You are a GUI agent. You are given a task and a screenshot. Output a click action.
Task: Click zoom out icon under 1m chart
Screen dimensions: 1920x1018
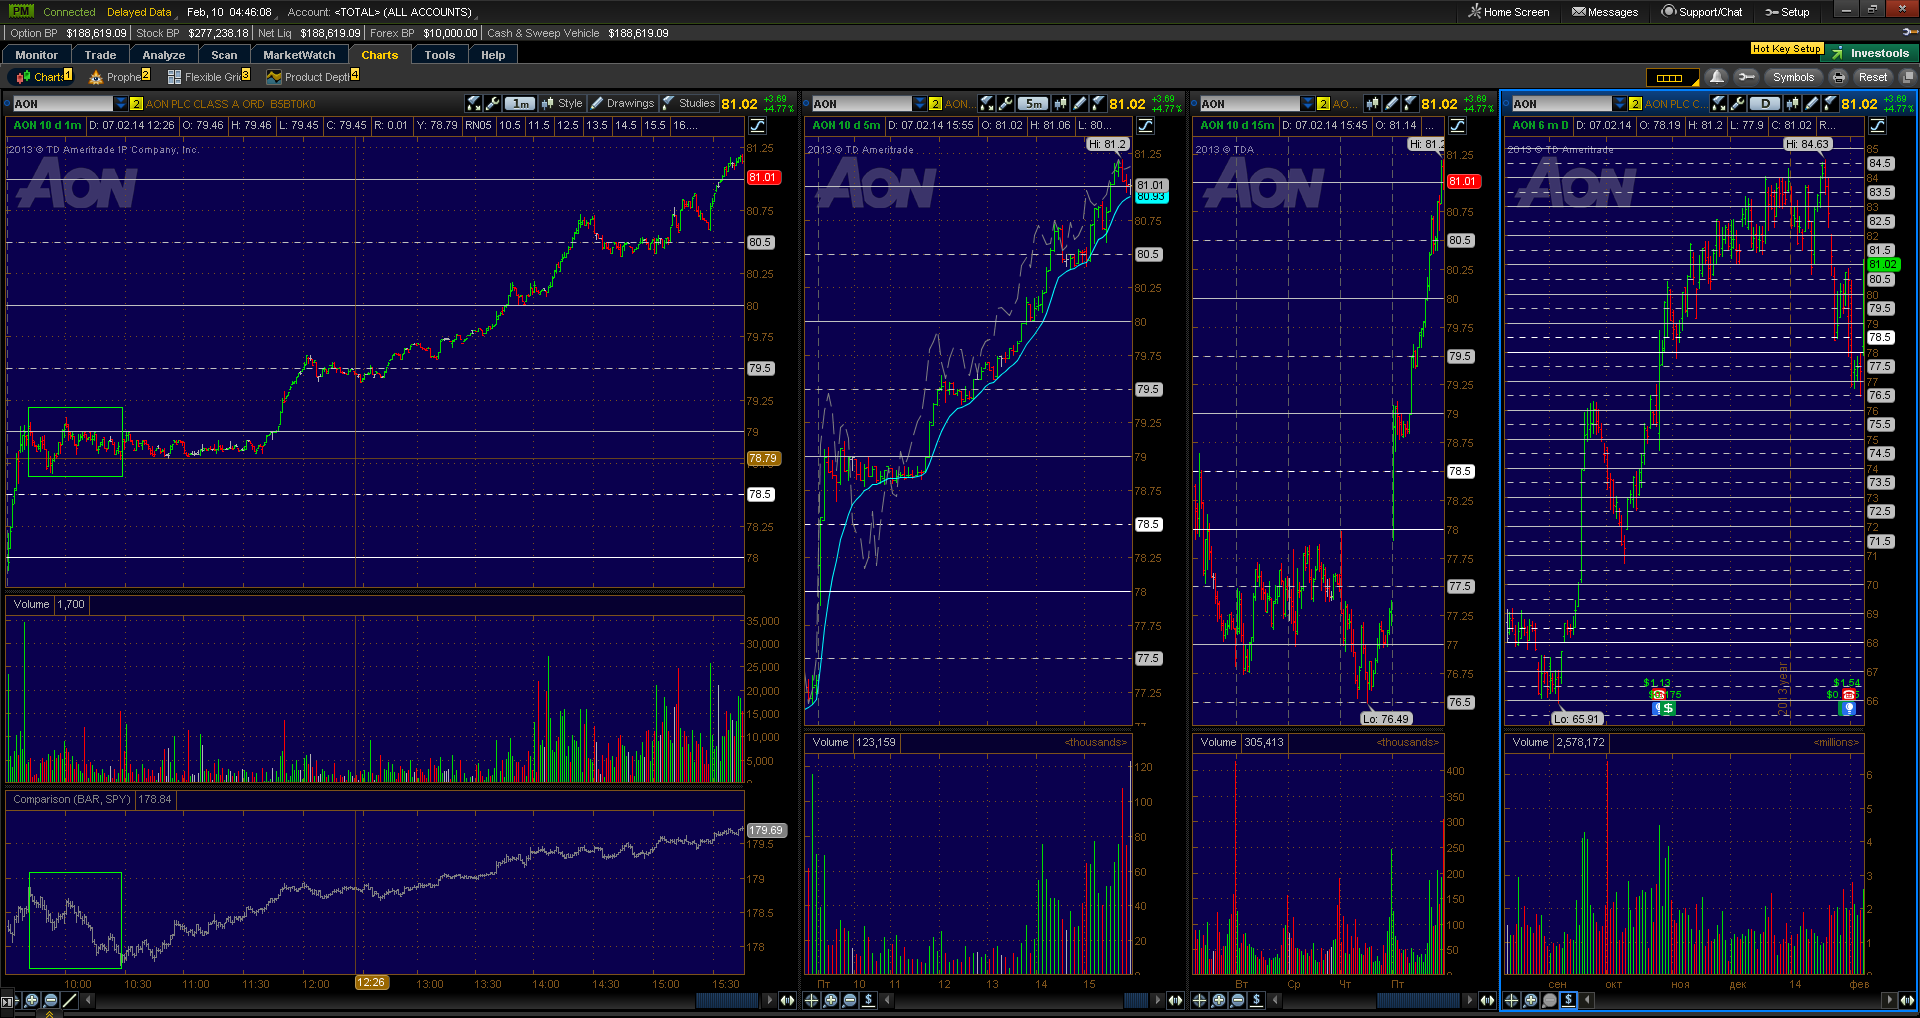click(x=51, y=1000)
